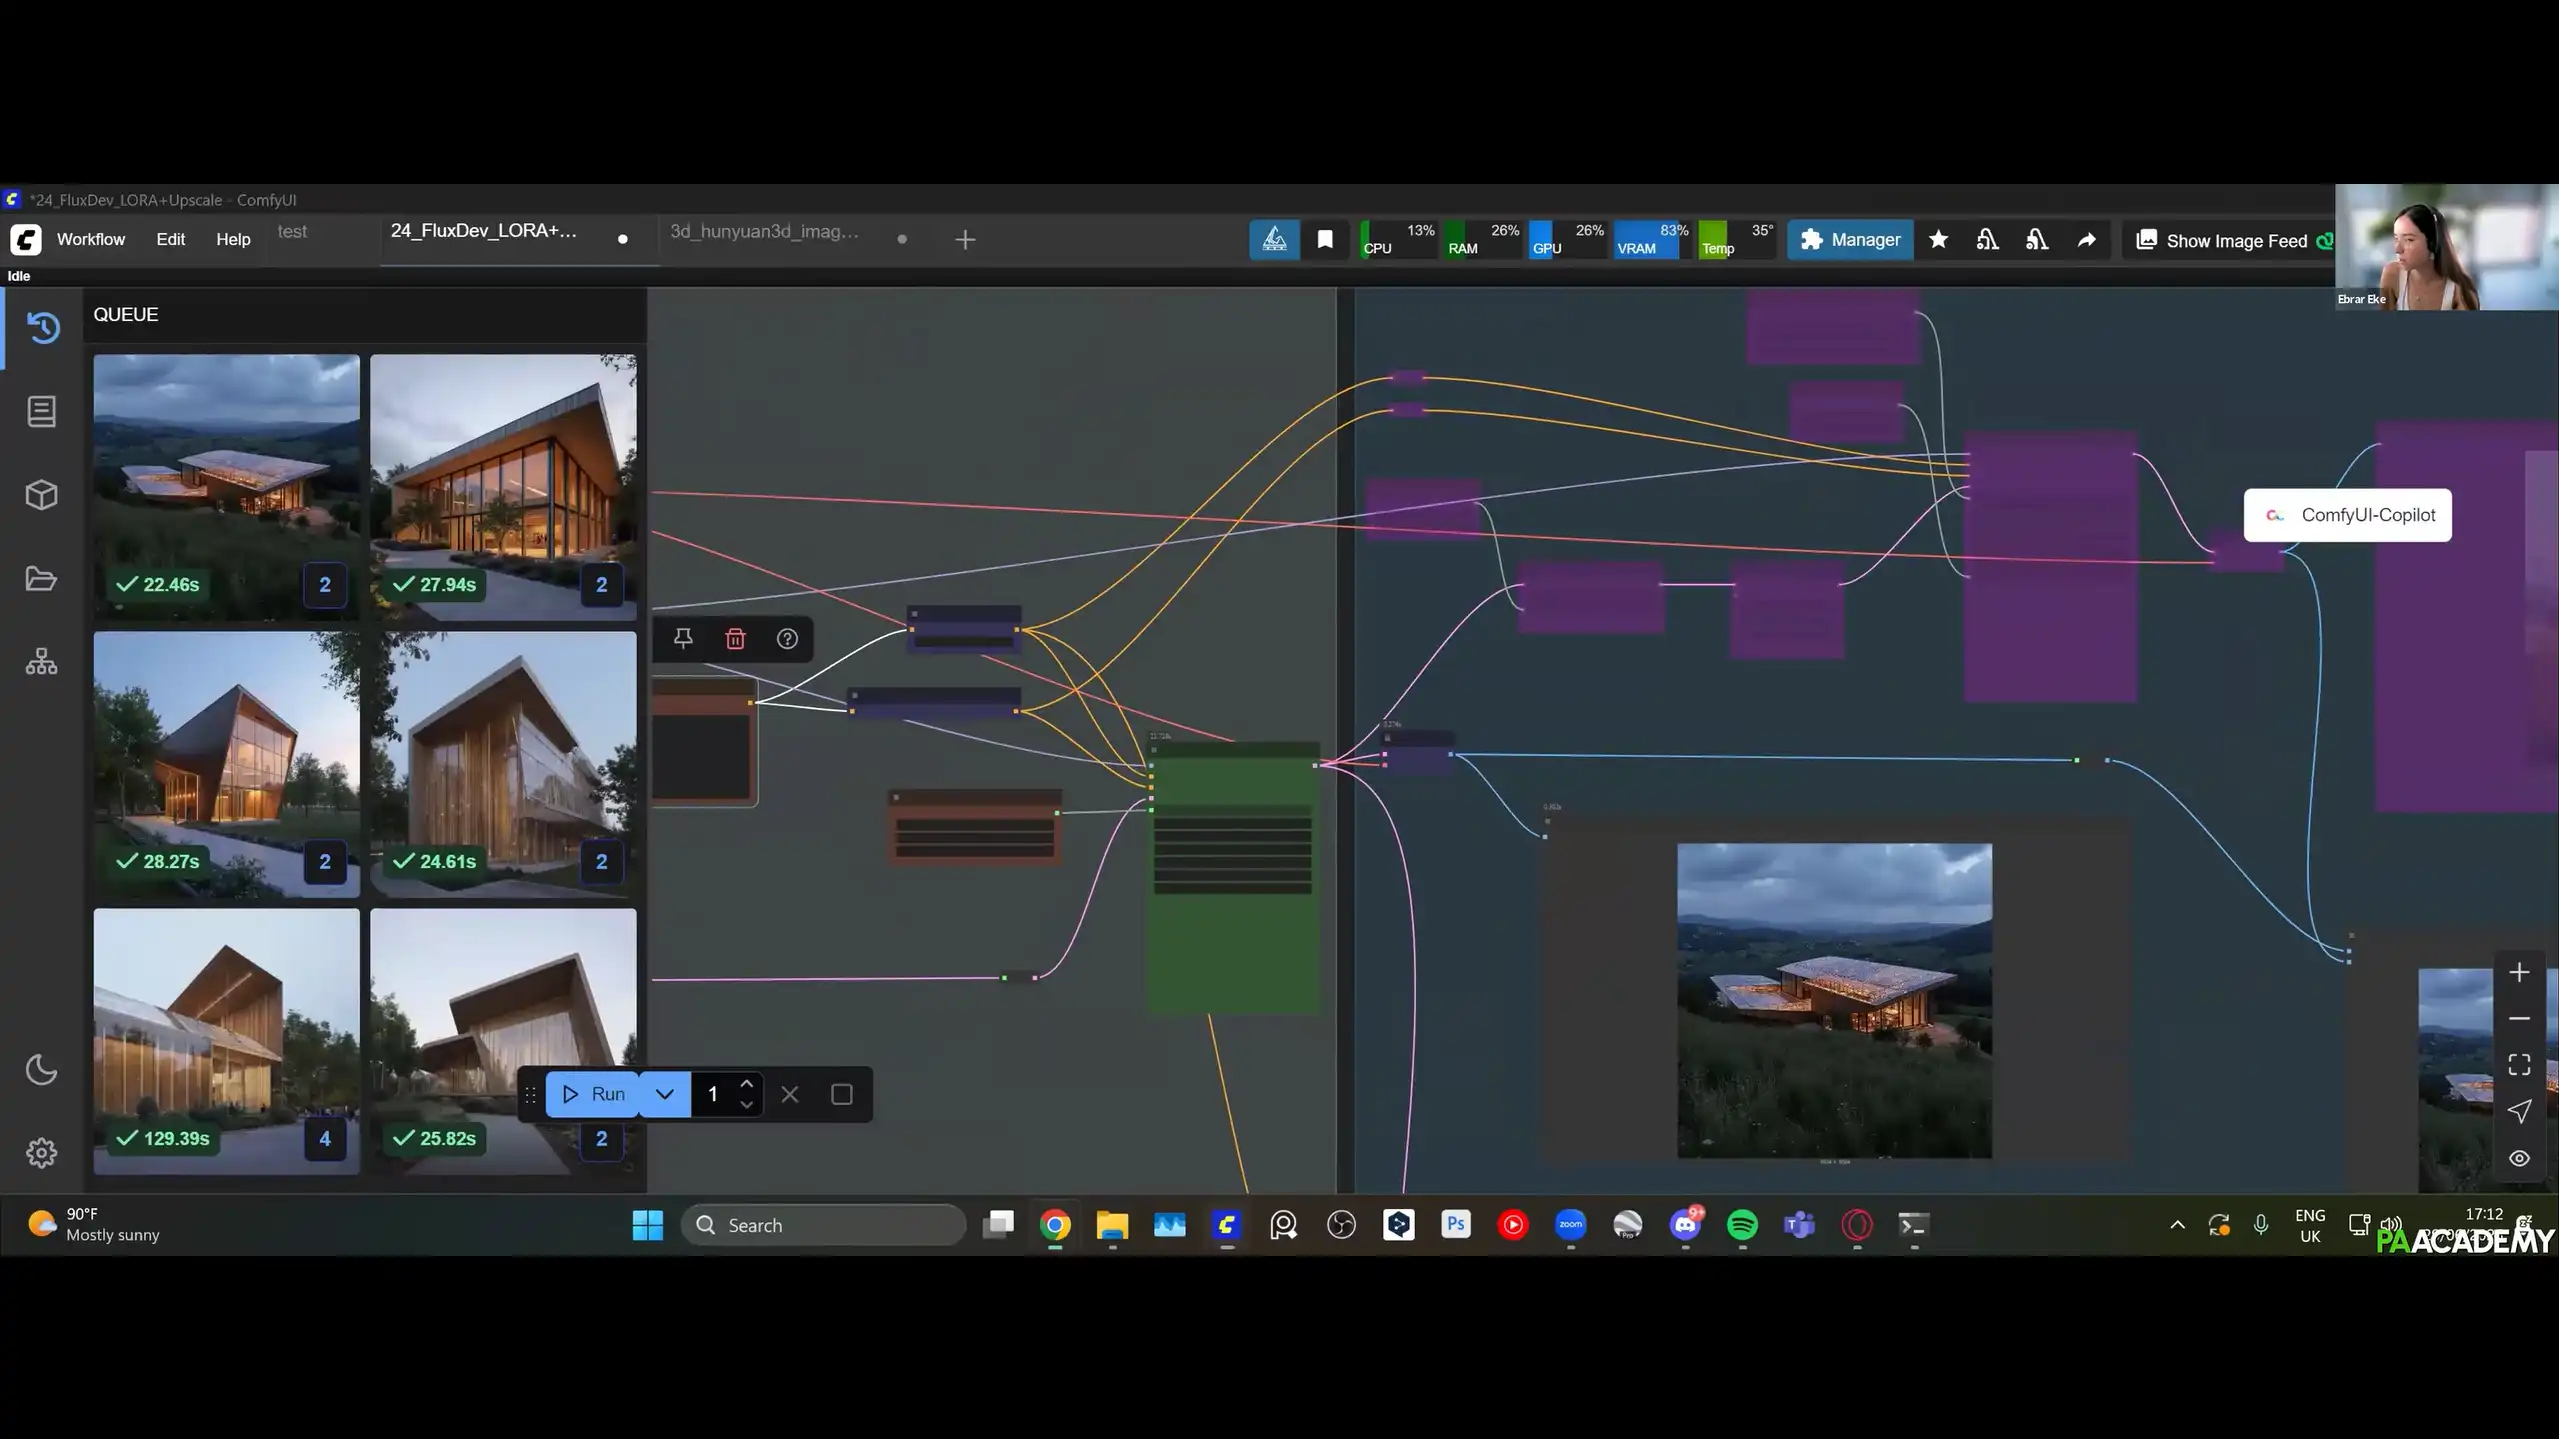
Task: Click the share arrow icon
Action: (2086, 239)
